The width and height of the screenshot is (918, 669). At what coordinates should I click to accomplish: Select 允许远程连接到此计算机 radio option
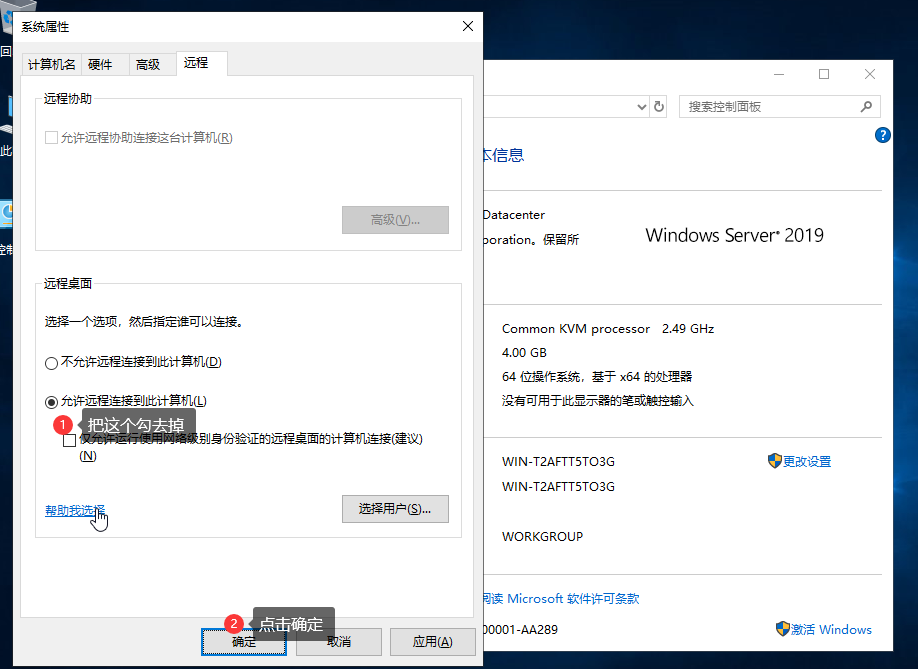click(x=52, y=402)
